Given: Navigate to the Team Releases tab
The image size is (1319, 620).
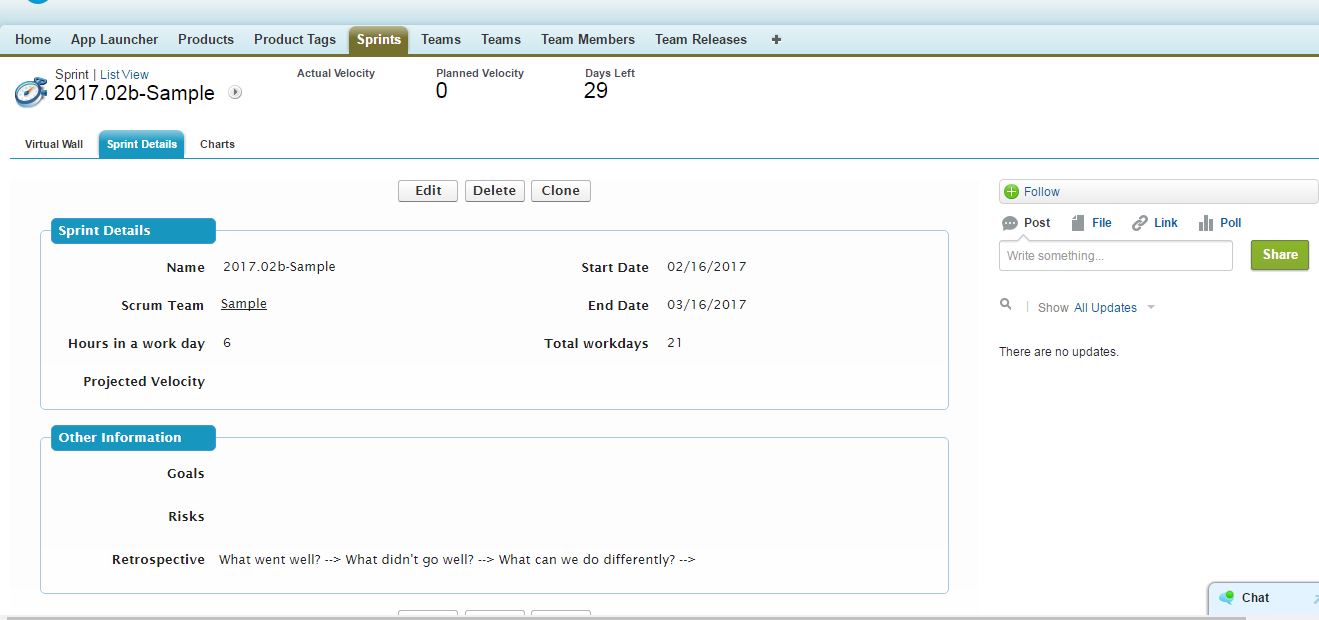Looking at the screenshot, I should click(700, 39).
